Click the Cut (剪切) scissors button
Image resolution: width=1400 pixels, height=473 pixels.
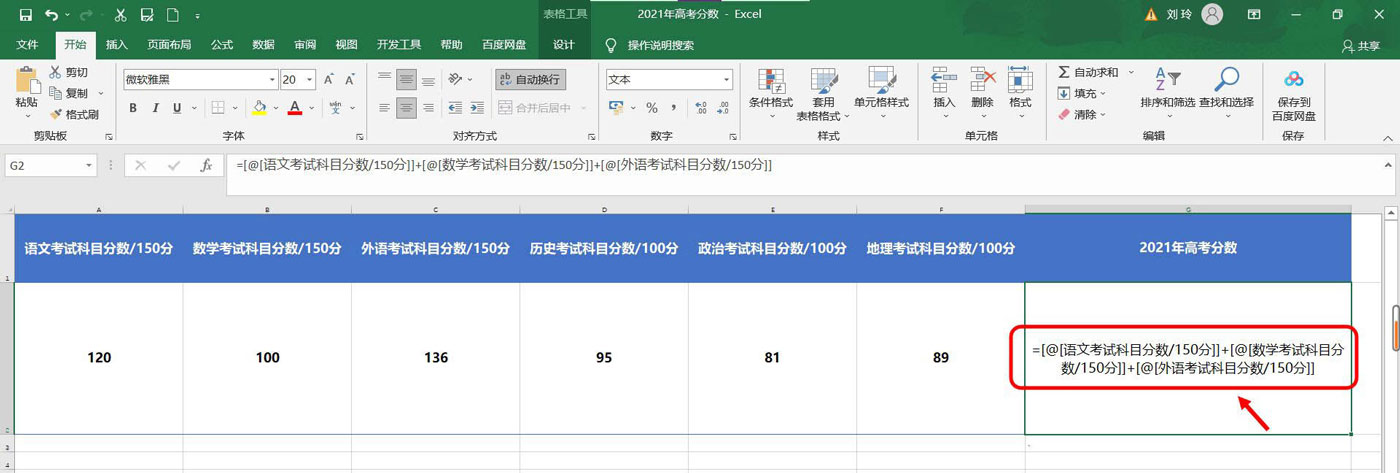tap(68, 72)
